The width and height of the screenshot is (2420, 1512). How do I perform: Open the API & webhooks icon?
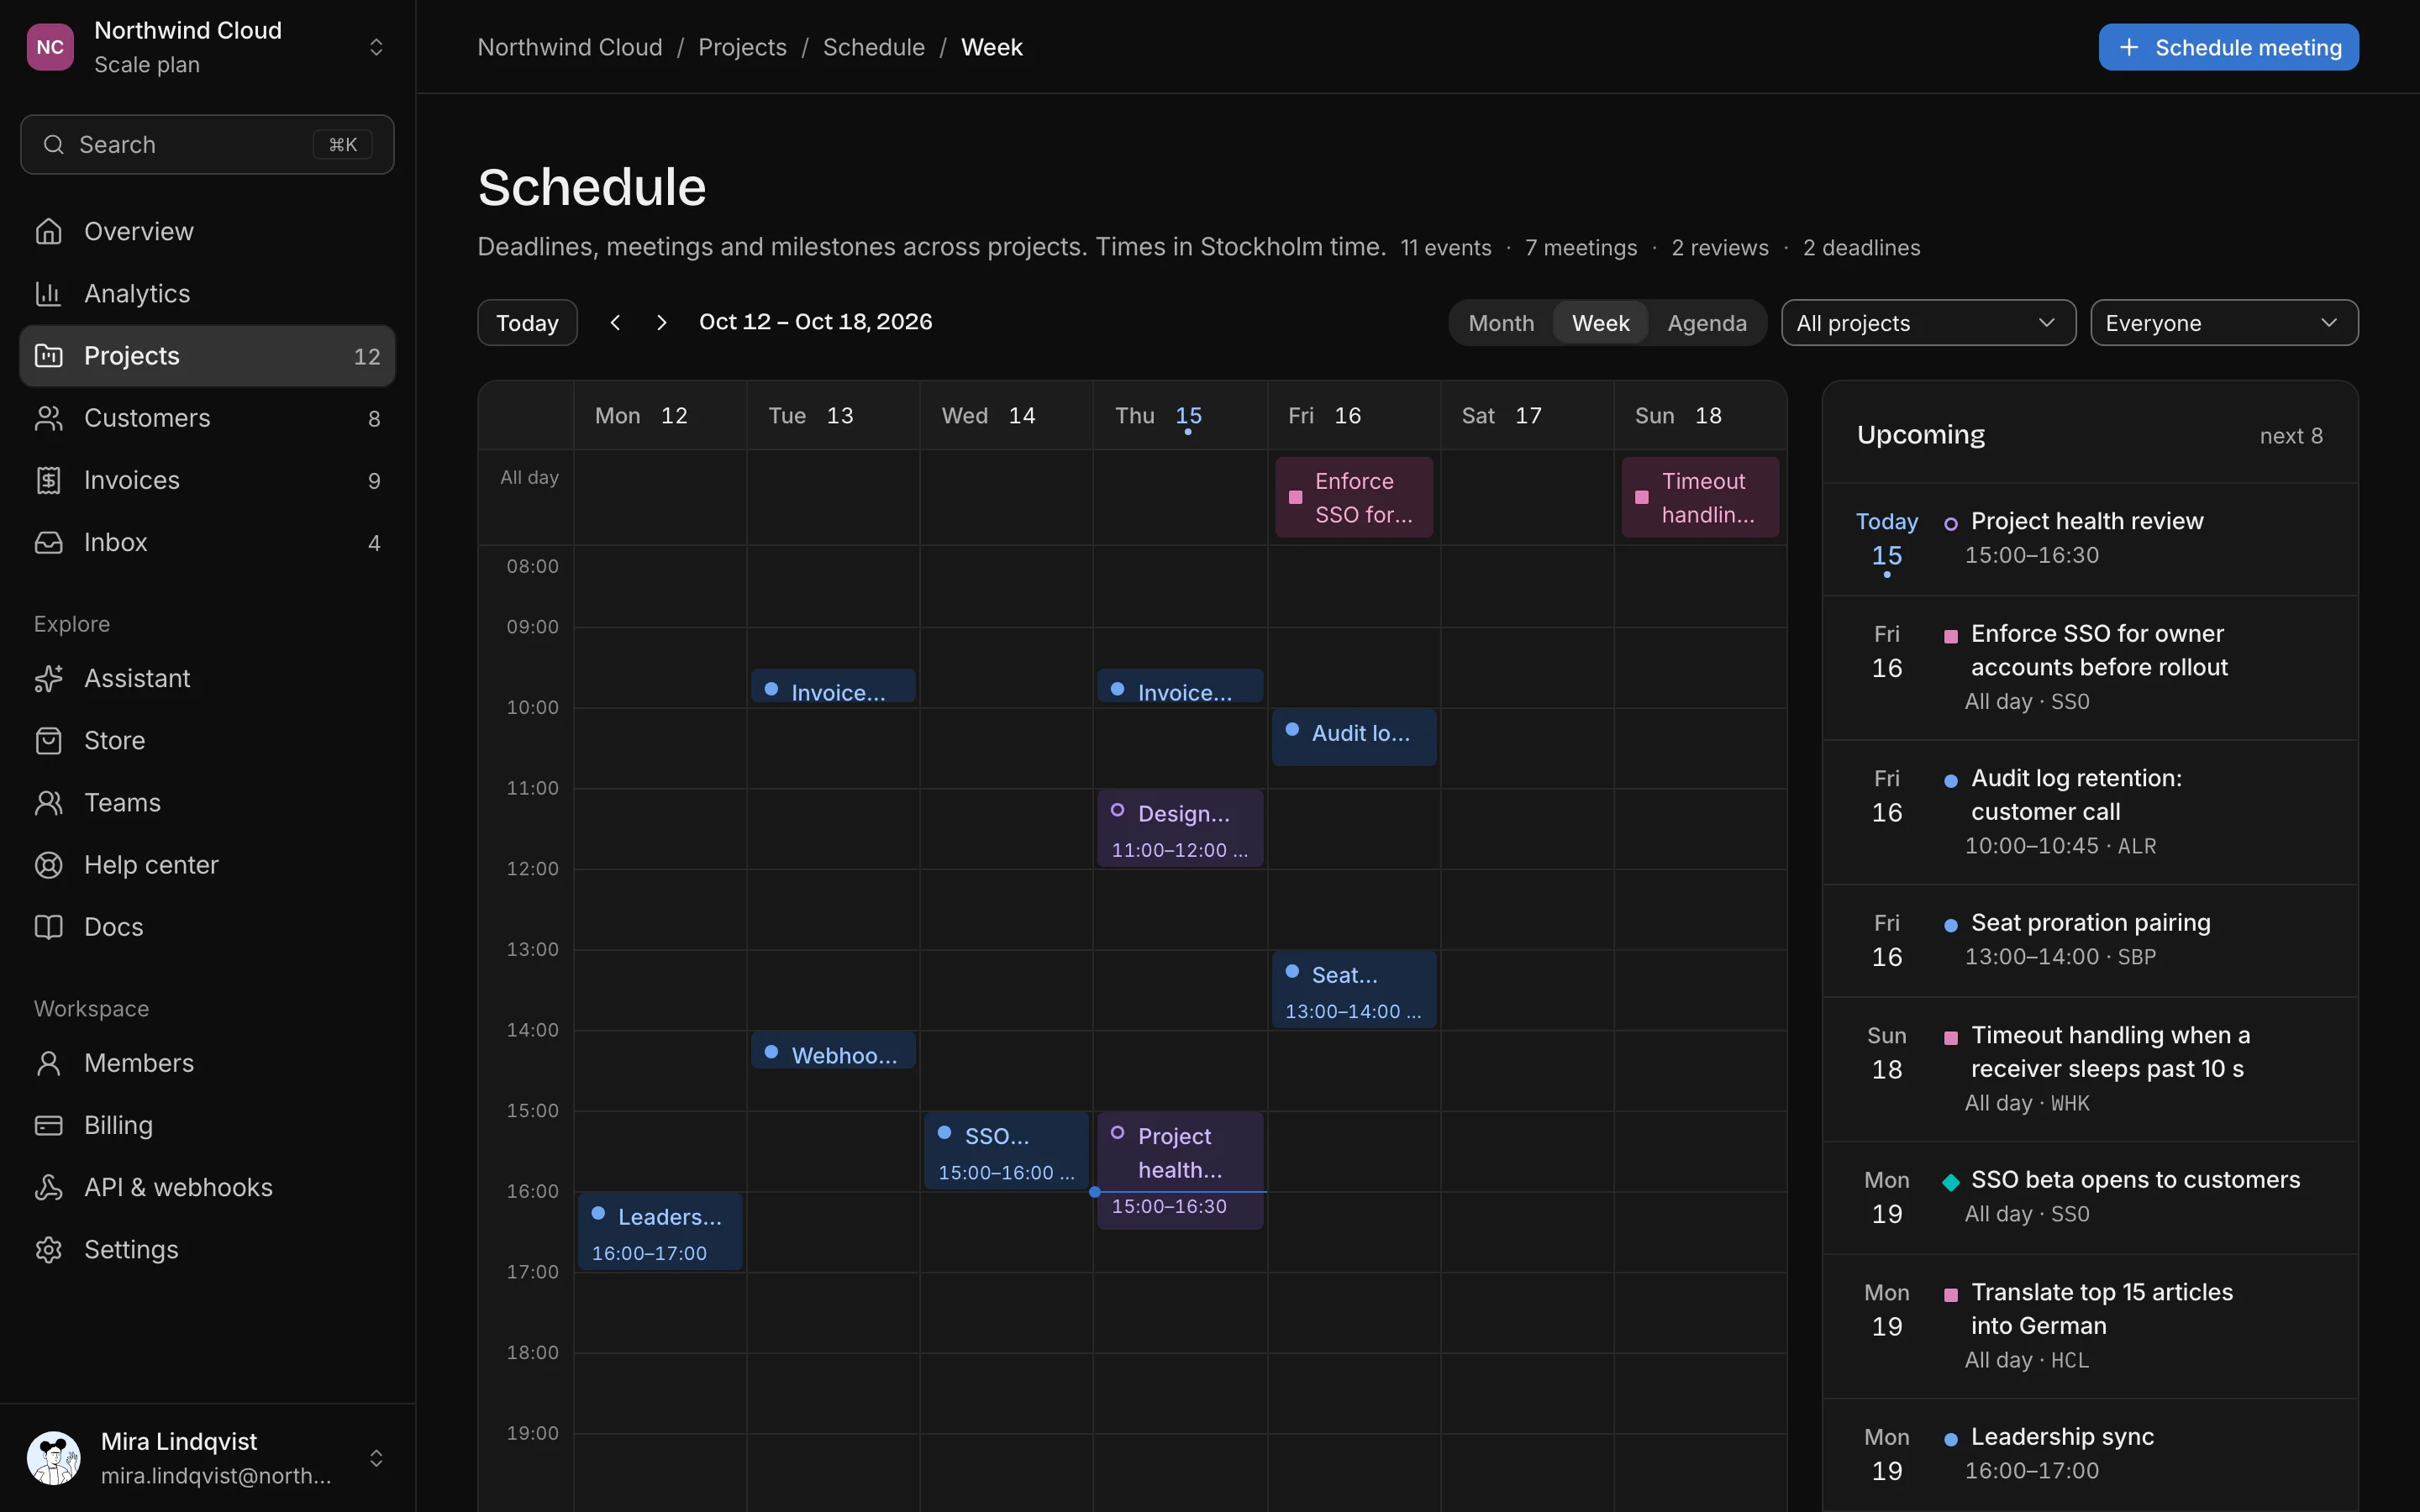[x=48, y=1187]
